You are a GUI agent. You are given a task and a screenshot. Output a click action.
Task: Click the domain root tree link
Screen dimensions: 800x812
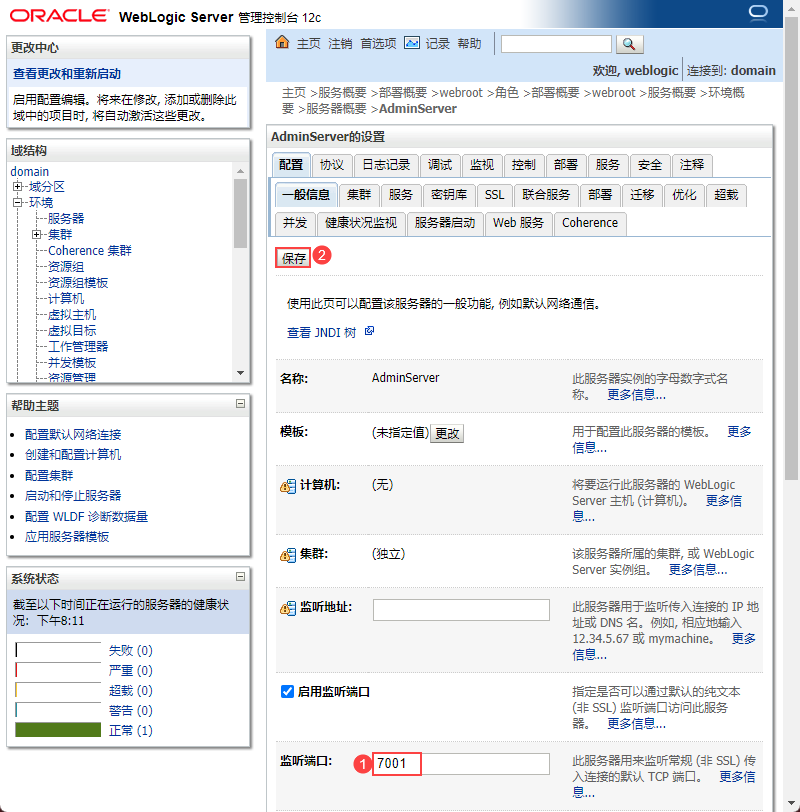(30, 171)
